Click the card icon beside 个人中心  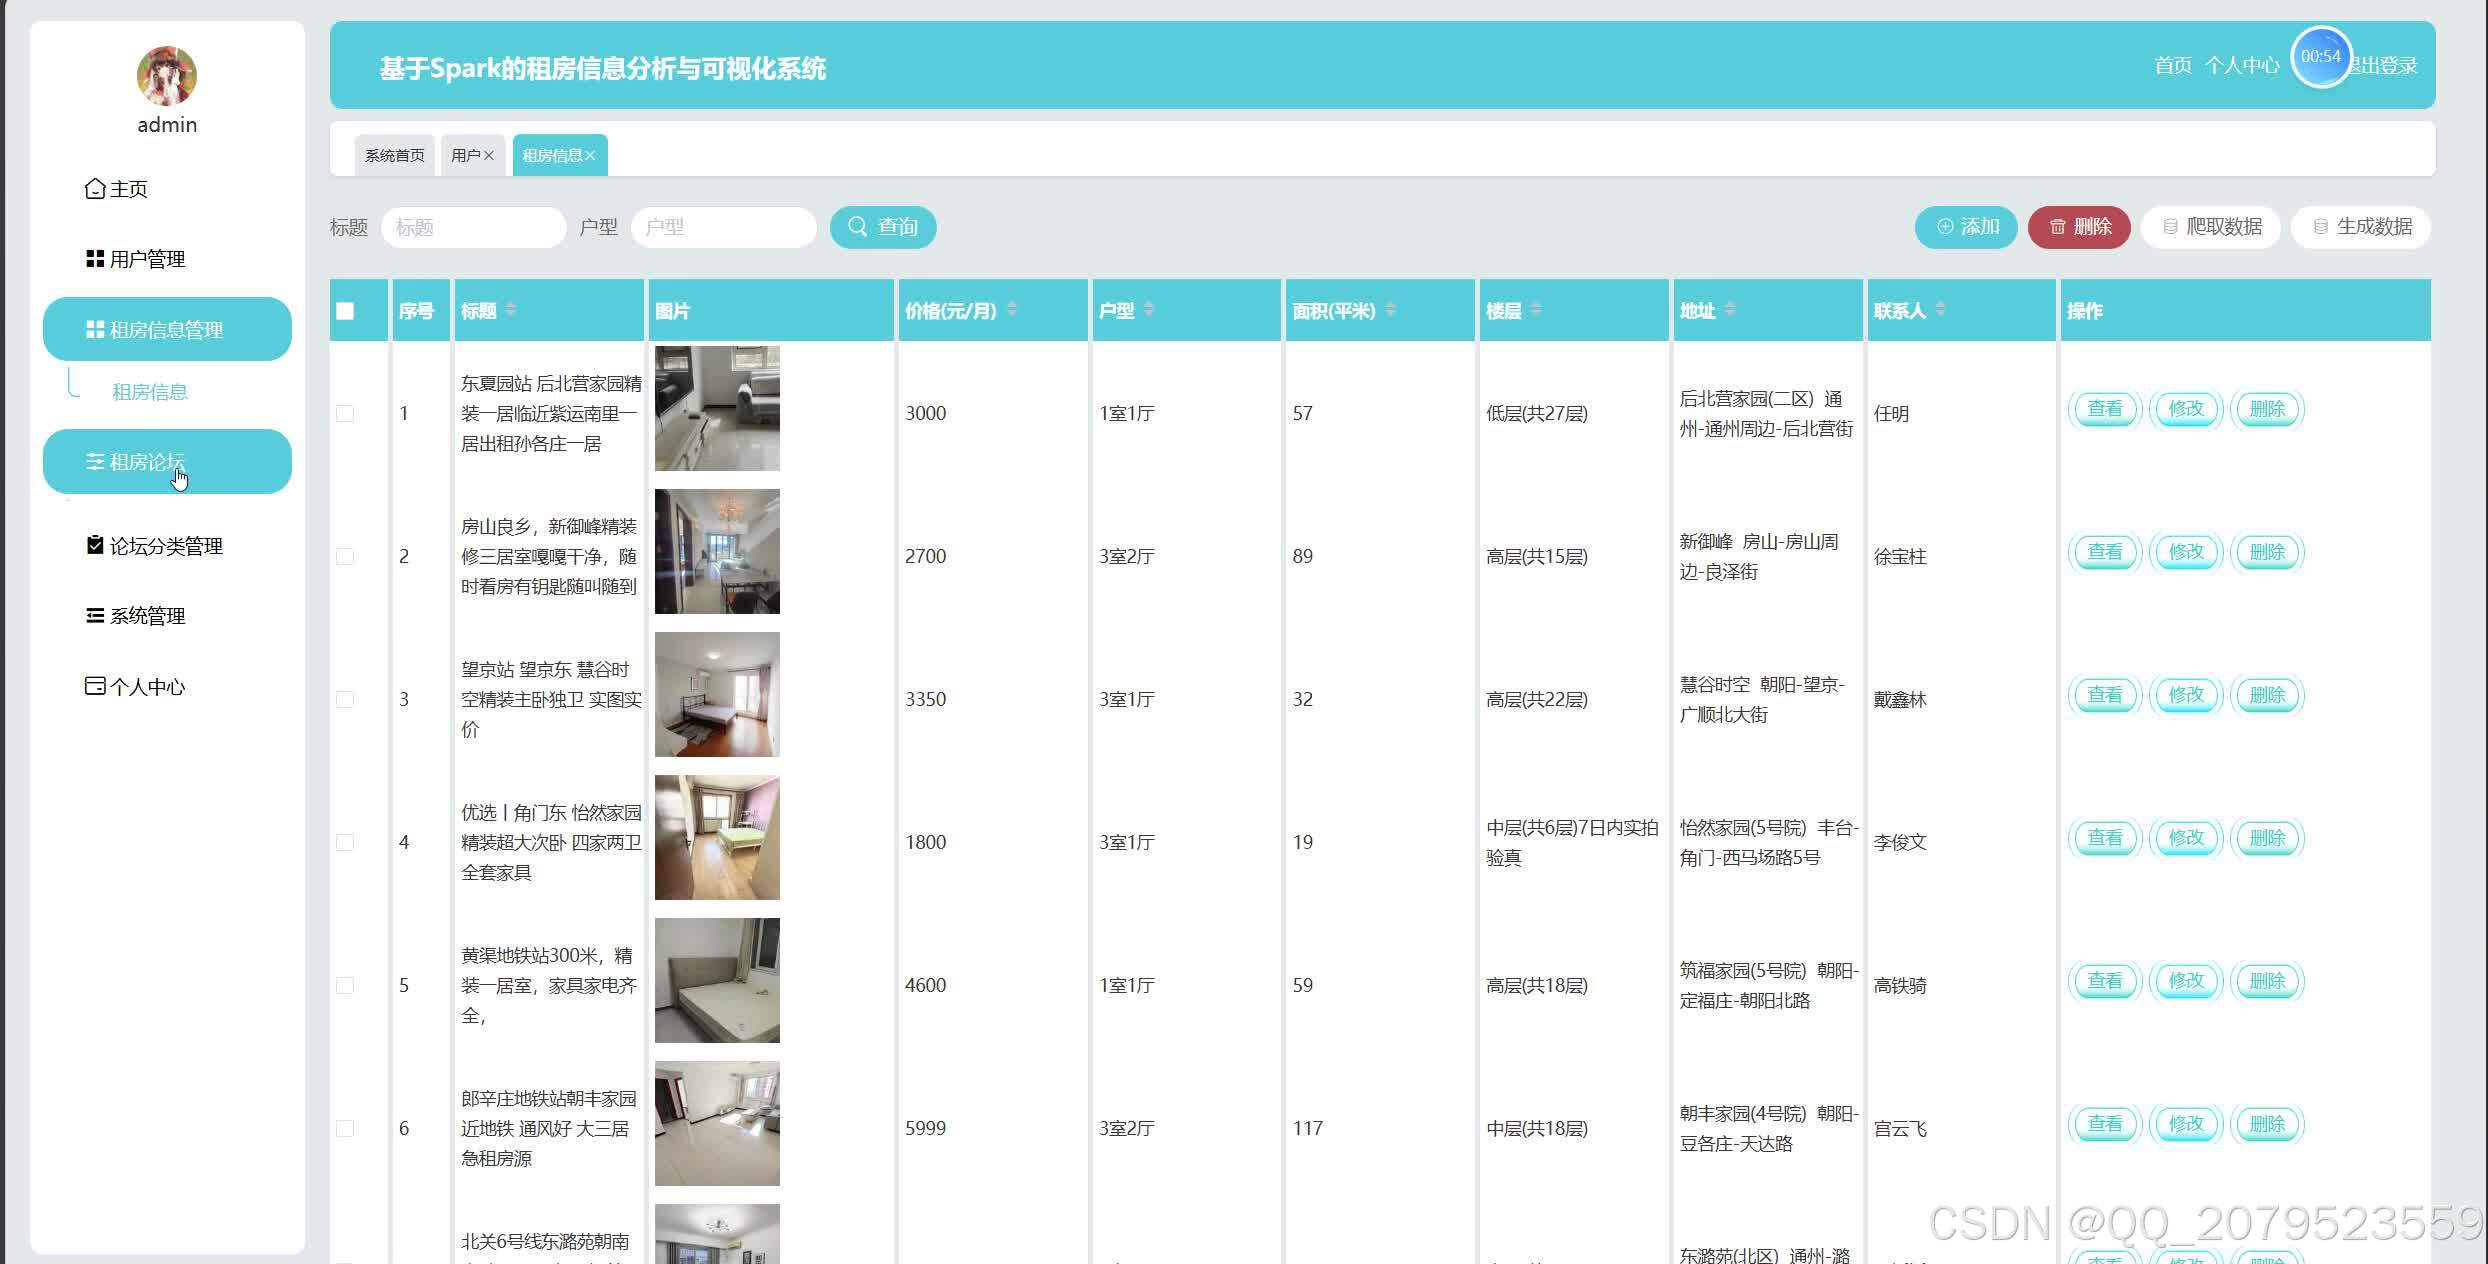[x=95, y=686]
